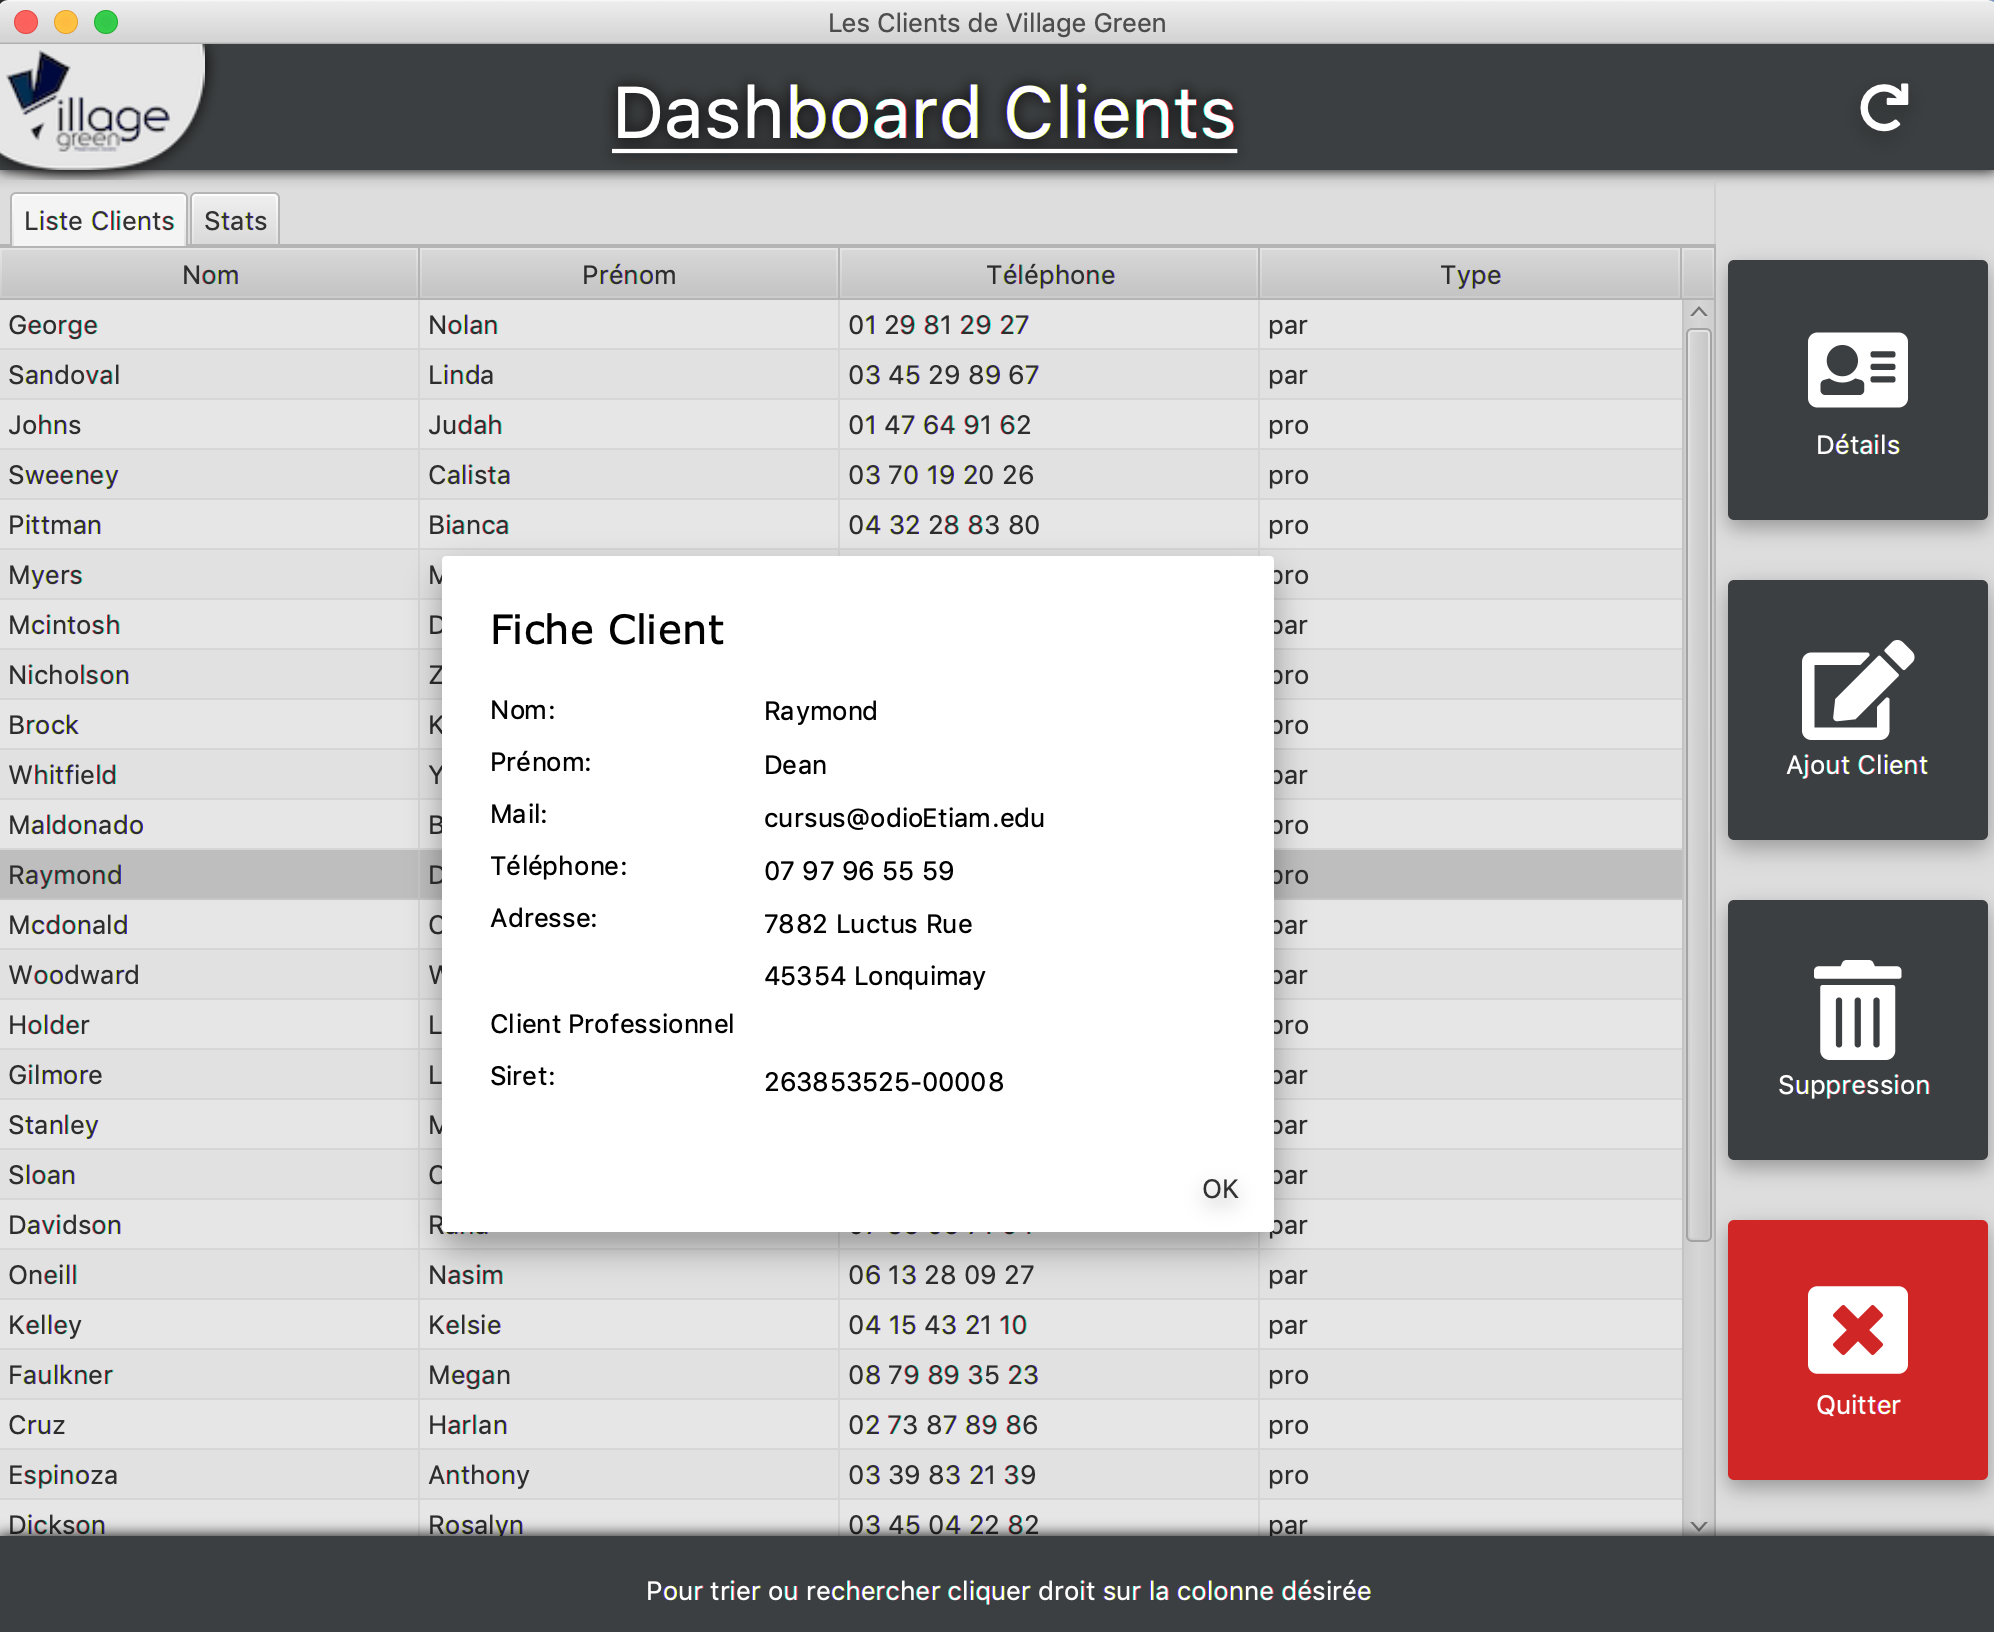
Task: Click the Ajout Client pencil button
Action: [x=1857, y=710]
